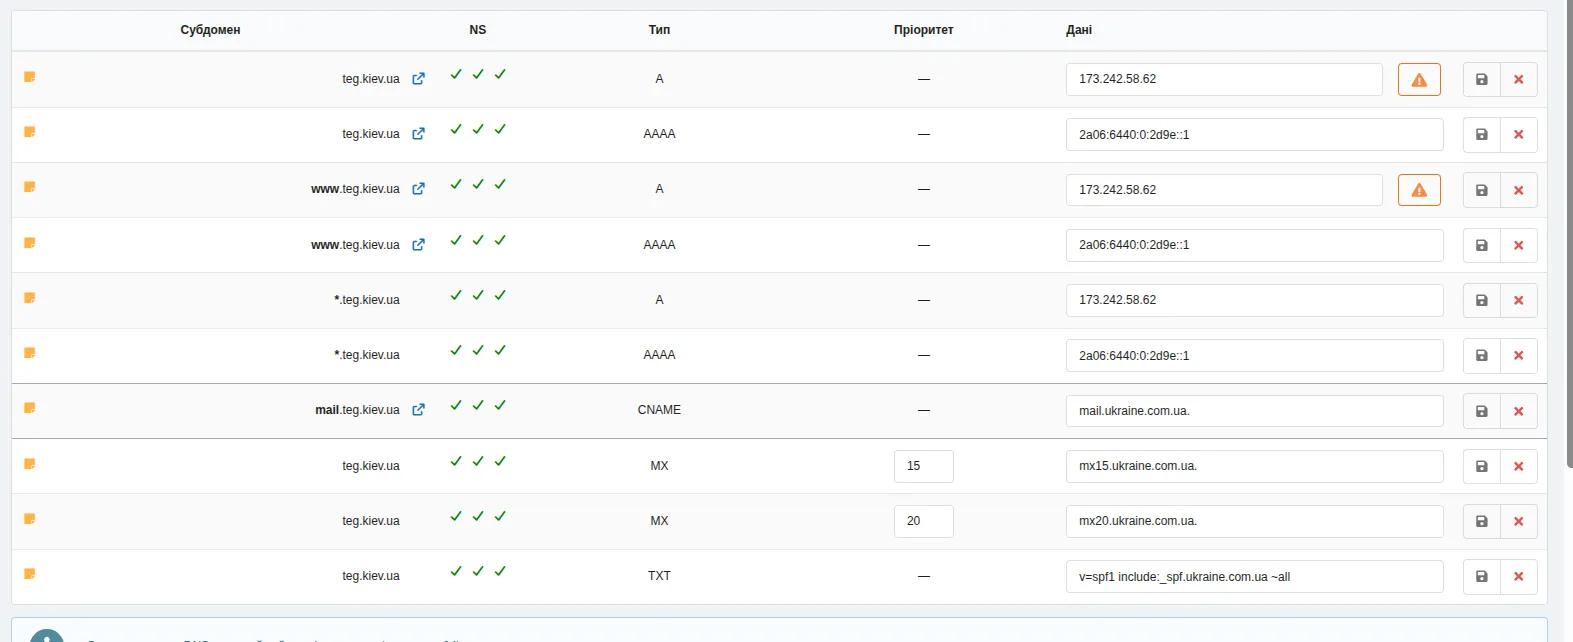Viewport: 1573px width, 642px height.
Task: Open teg.kiev.ua external link in A row
Action: 418,79
